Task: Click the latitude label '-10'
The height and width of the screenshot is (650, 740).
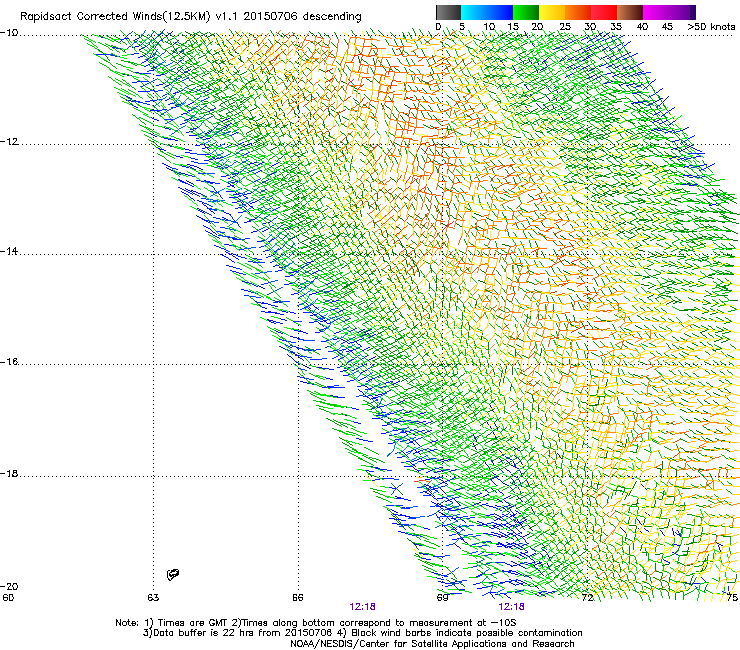Action: pos(9,32)
